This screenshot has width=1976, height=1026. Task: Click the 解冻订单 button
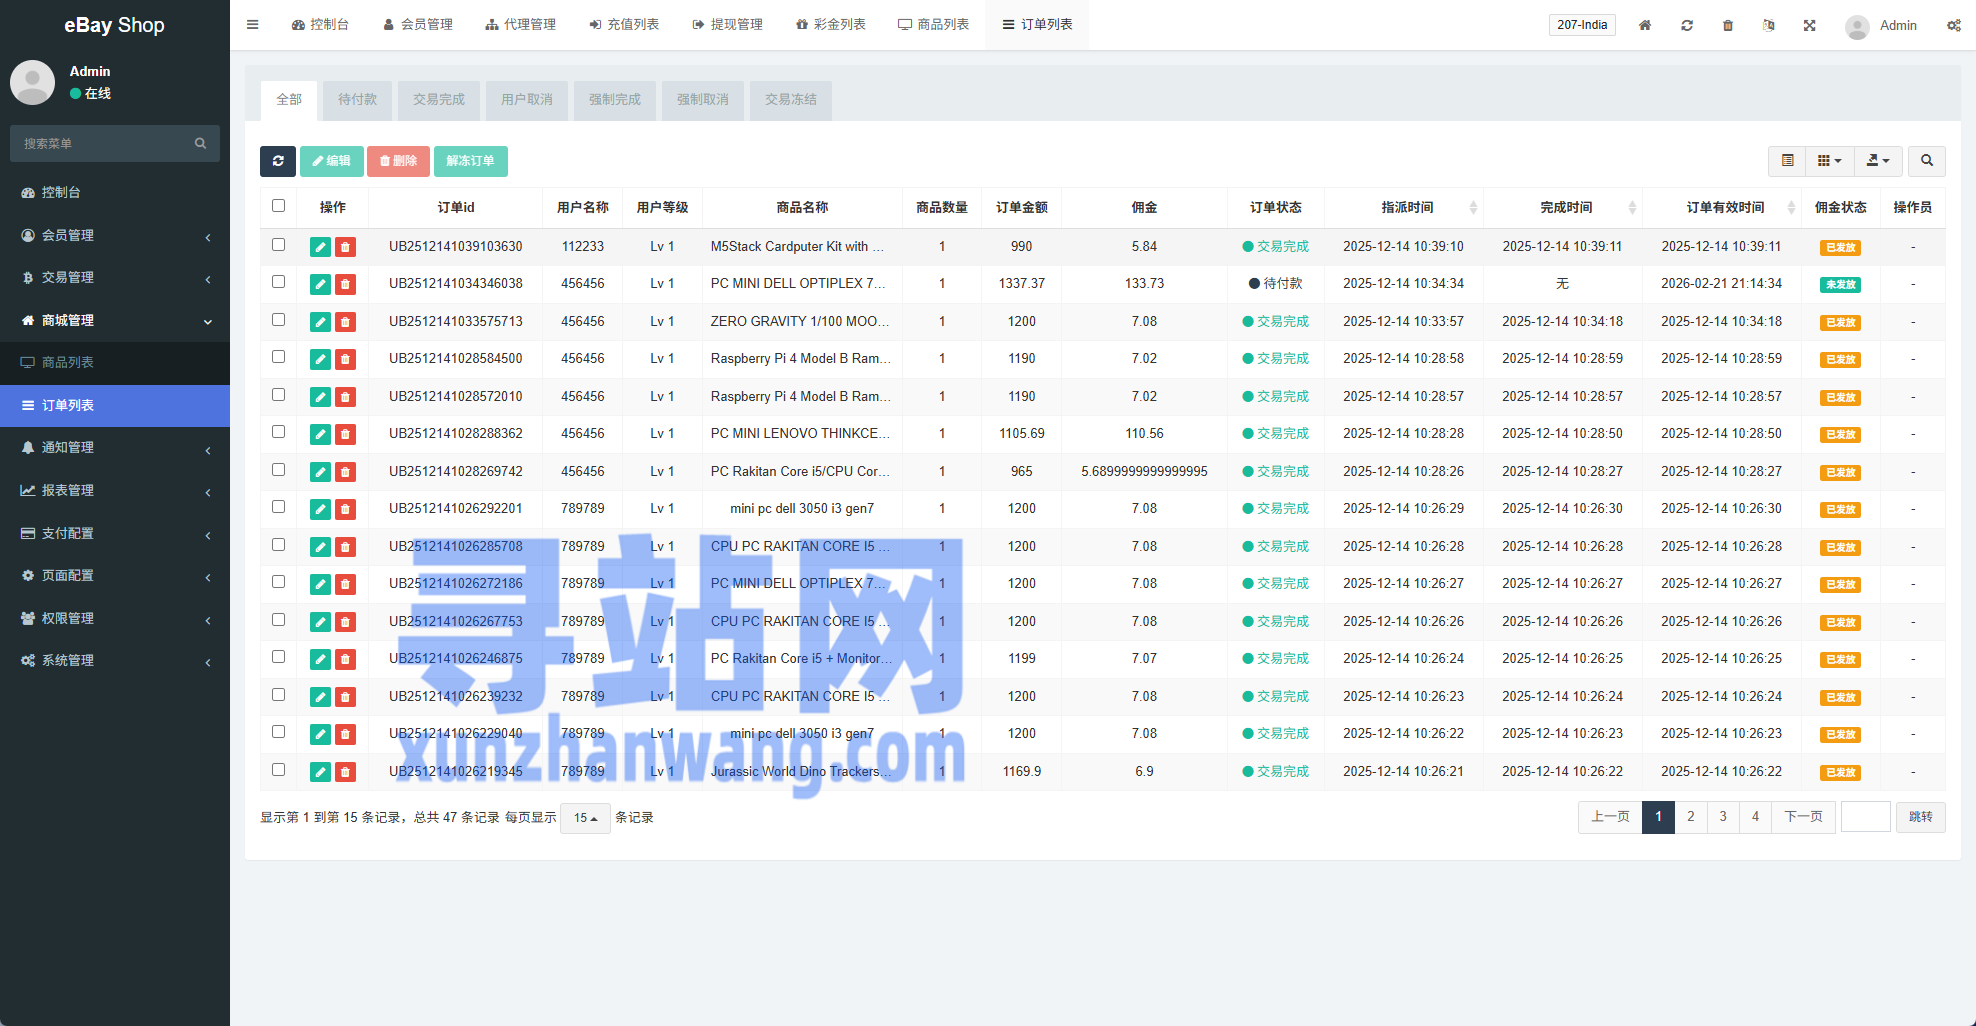470,161
